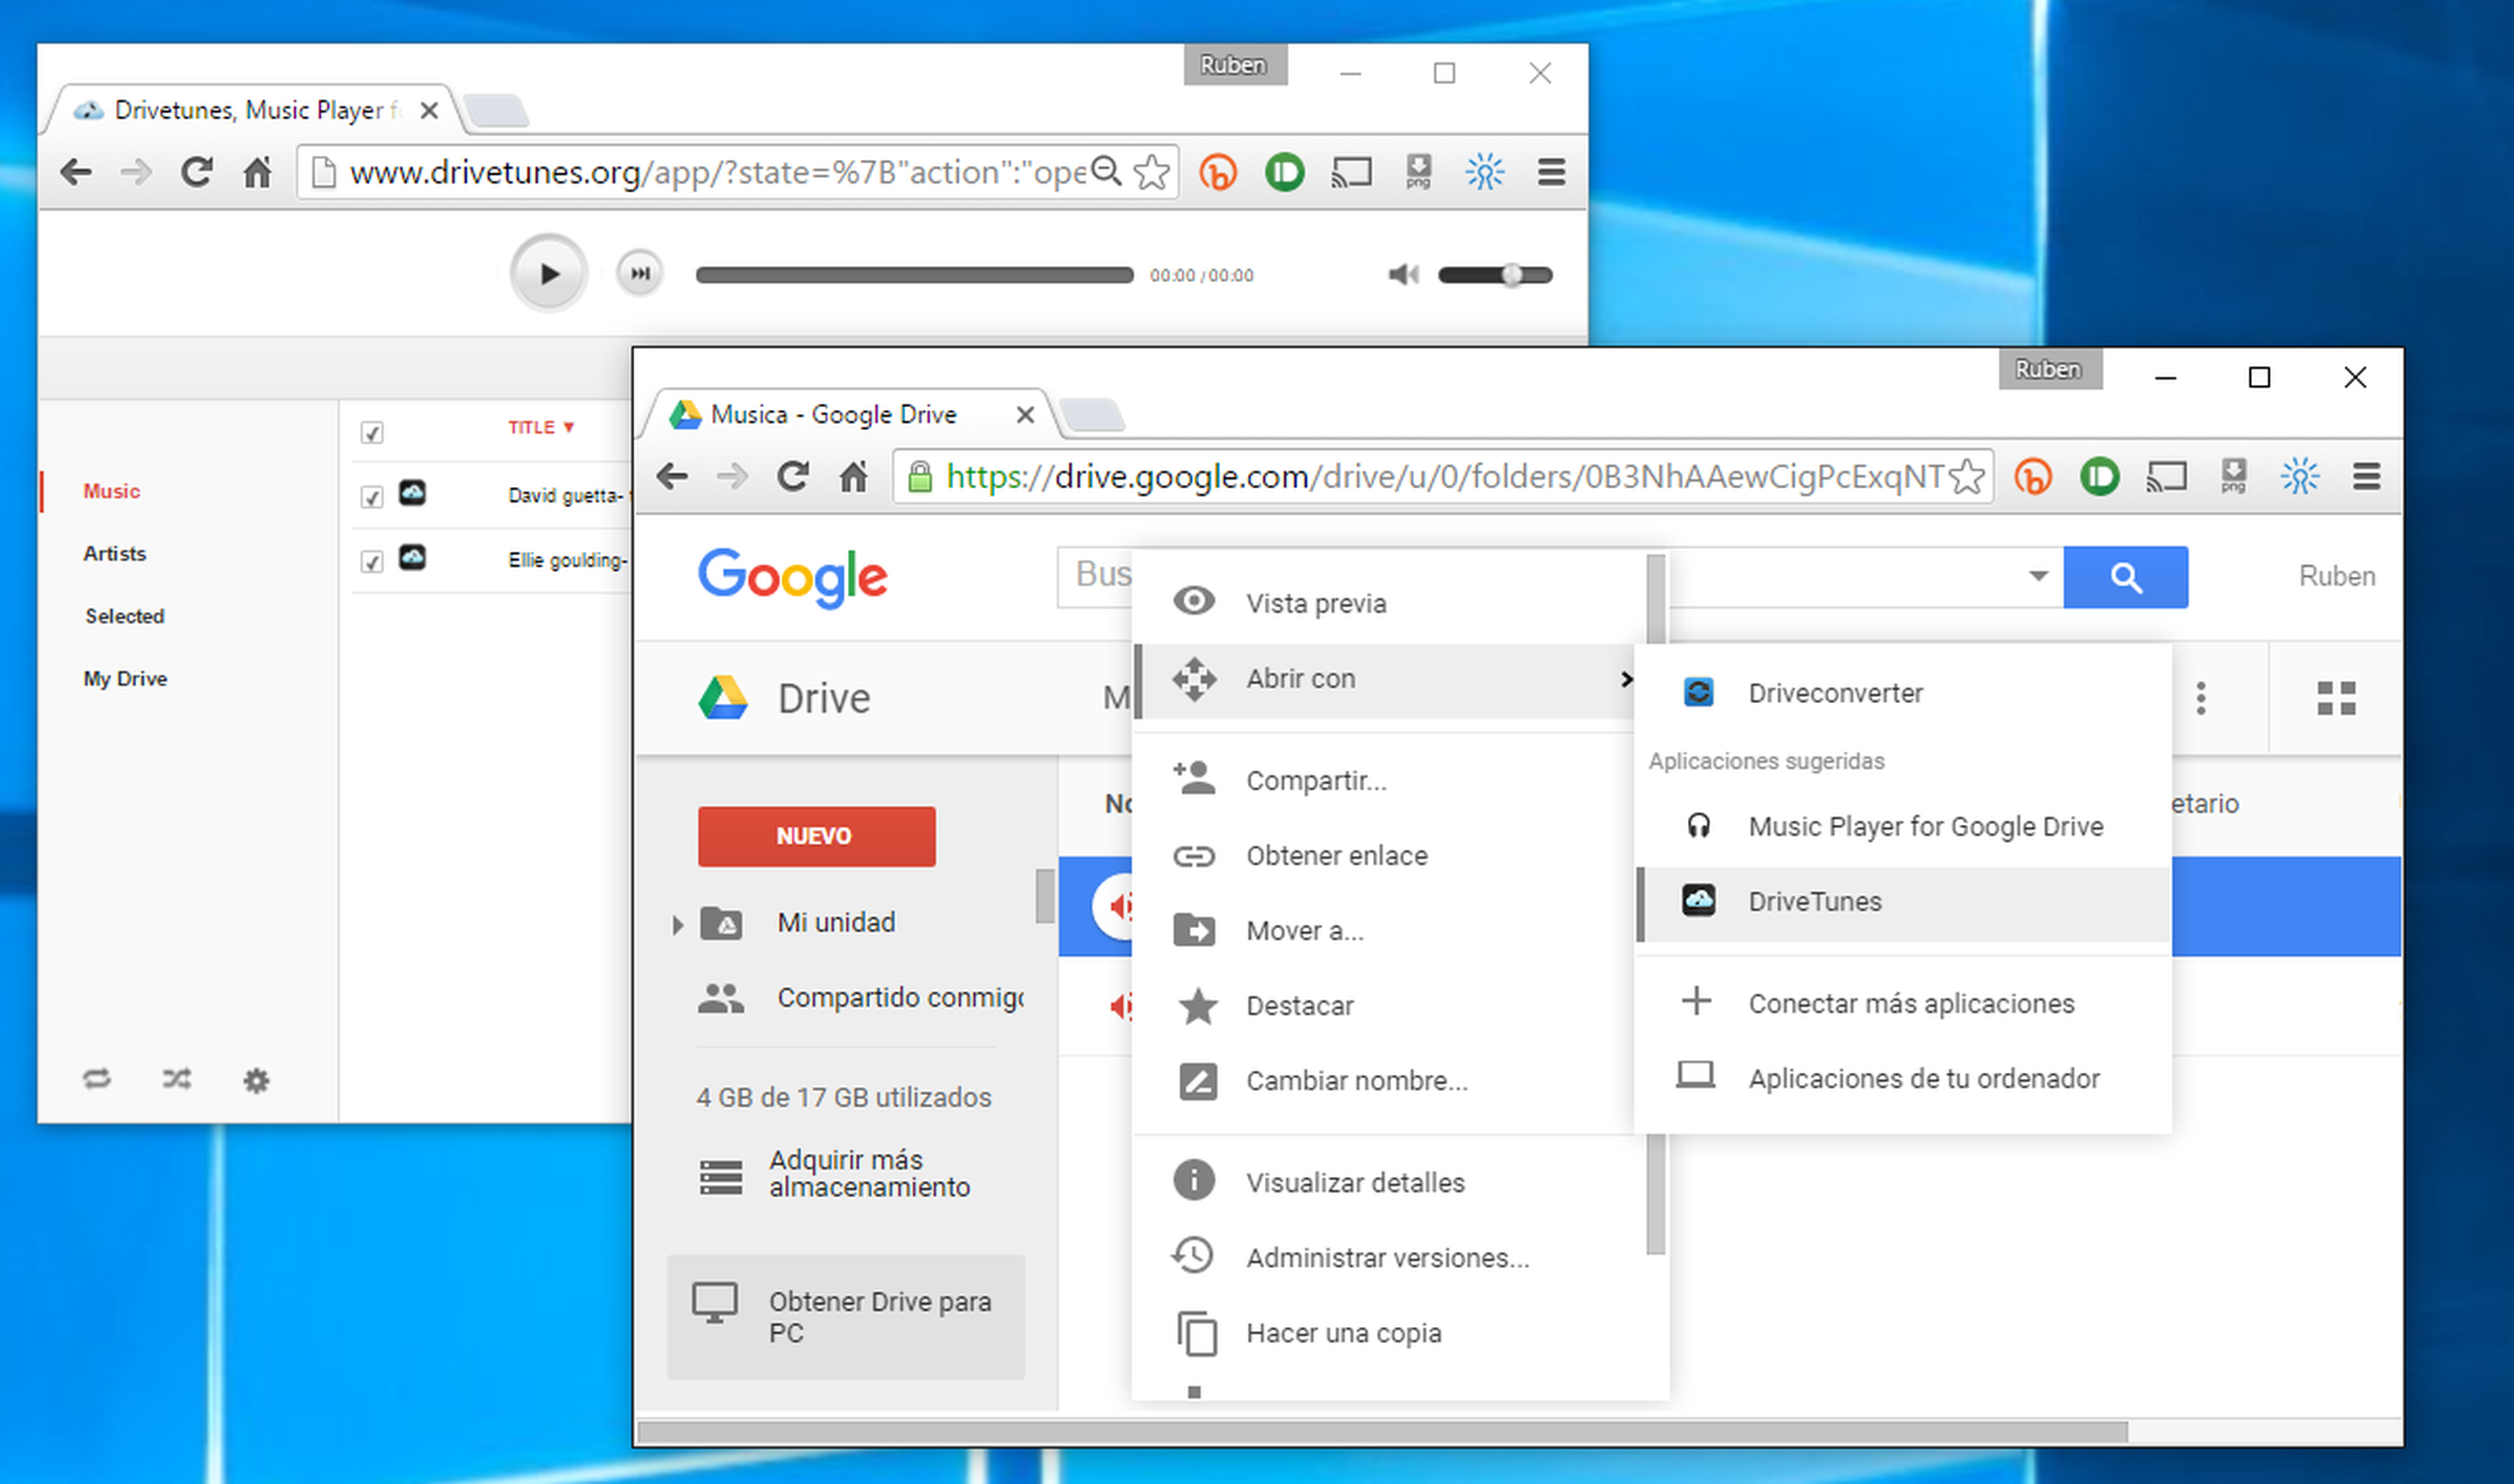
Task: Open the Drive search options dropdown
Action: [x=2038, y=576]
